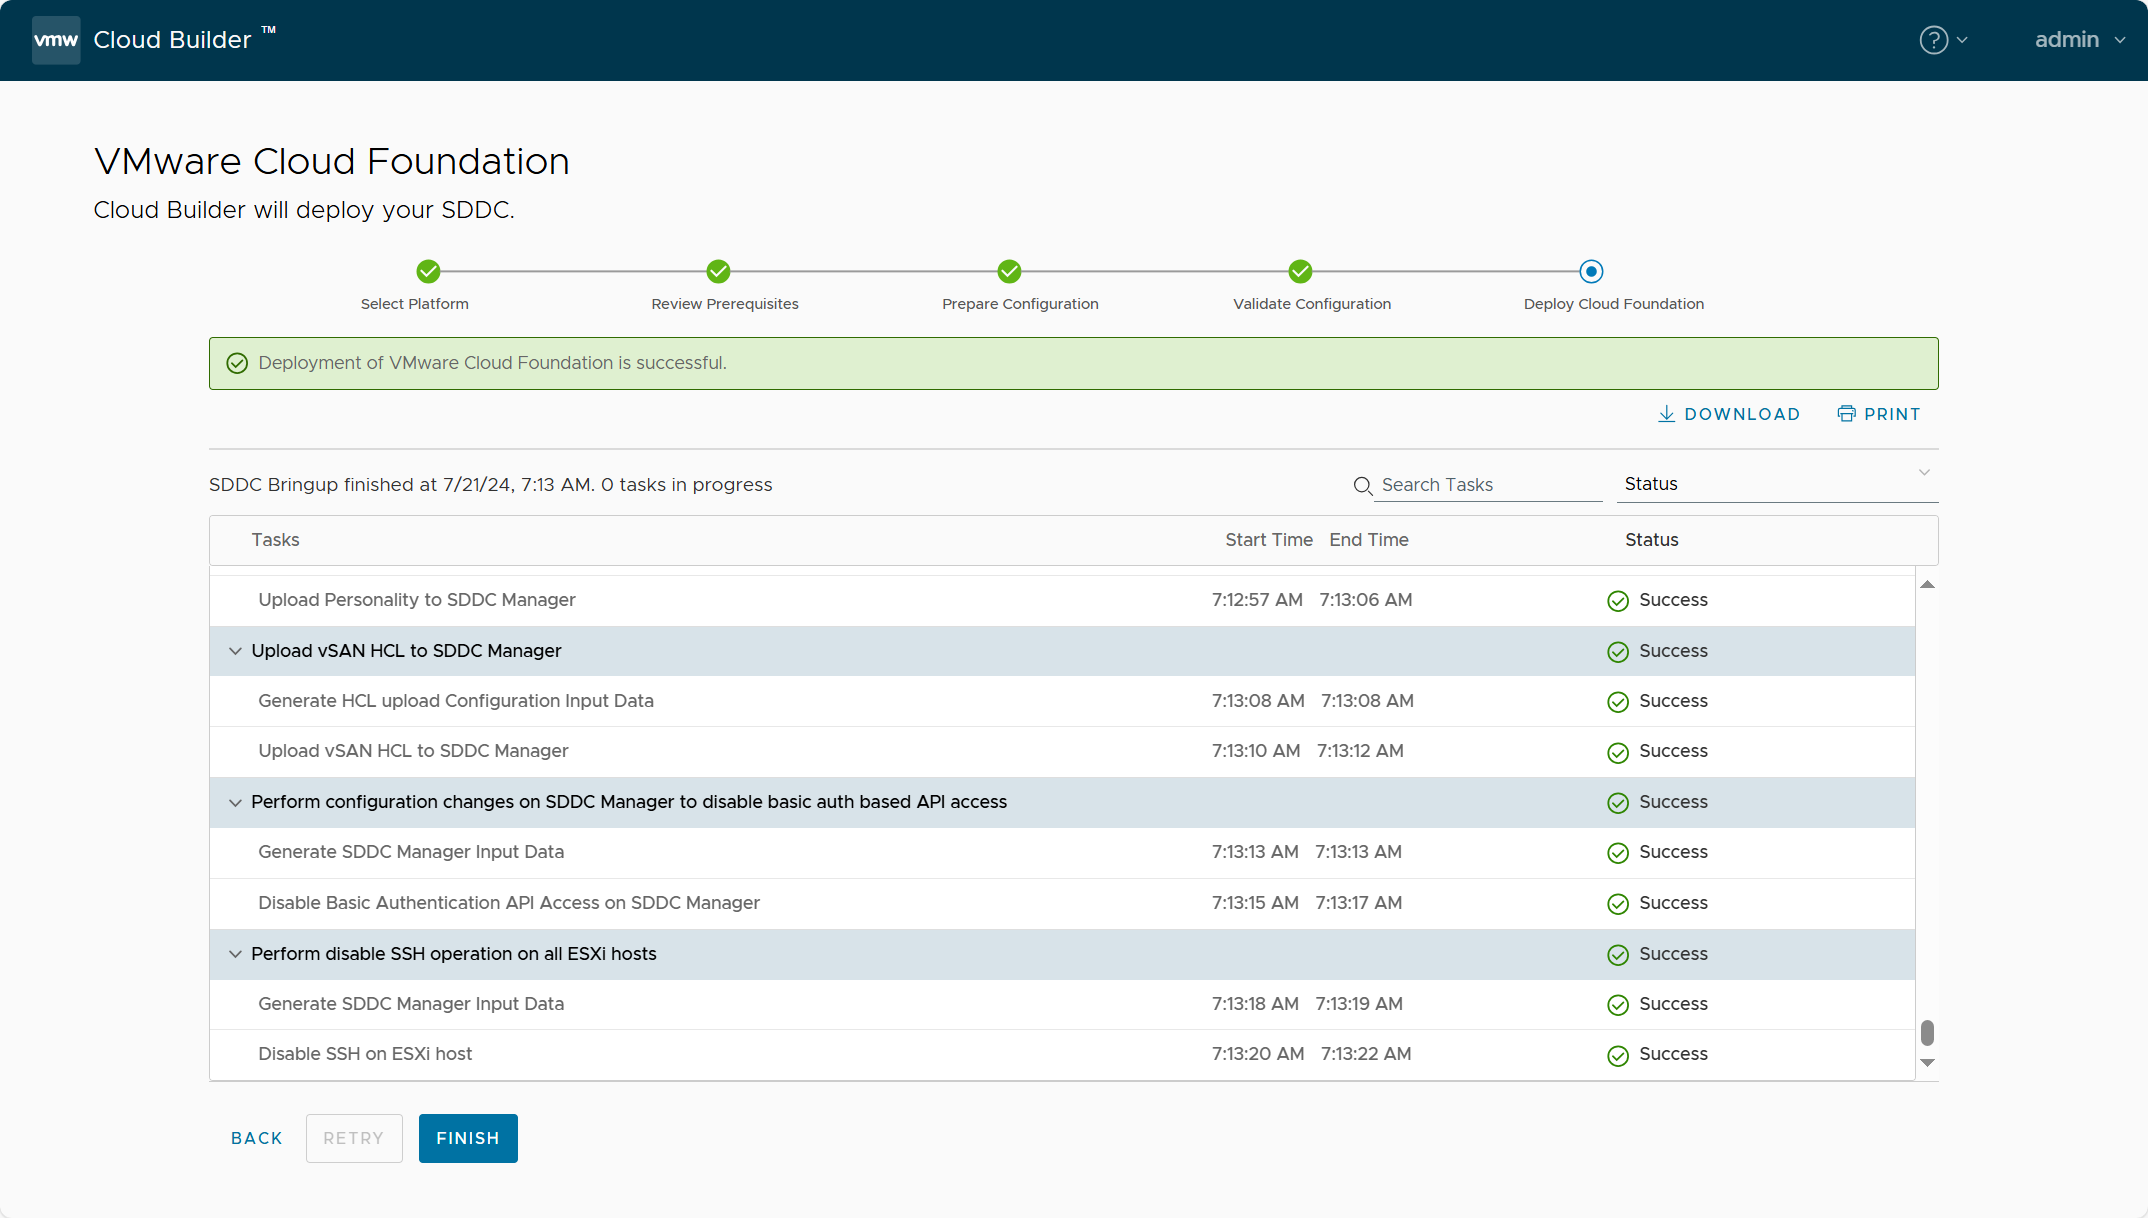Focus the Search Tasks input field
The height and width of the screenshot is (1218, 2148).
[1490, 485]
